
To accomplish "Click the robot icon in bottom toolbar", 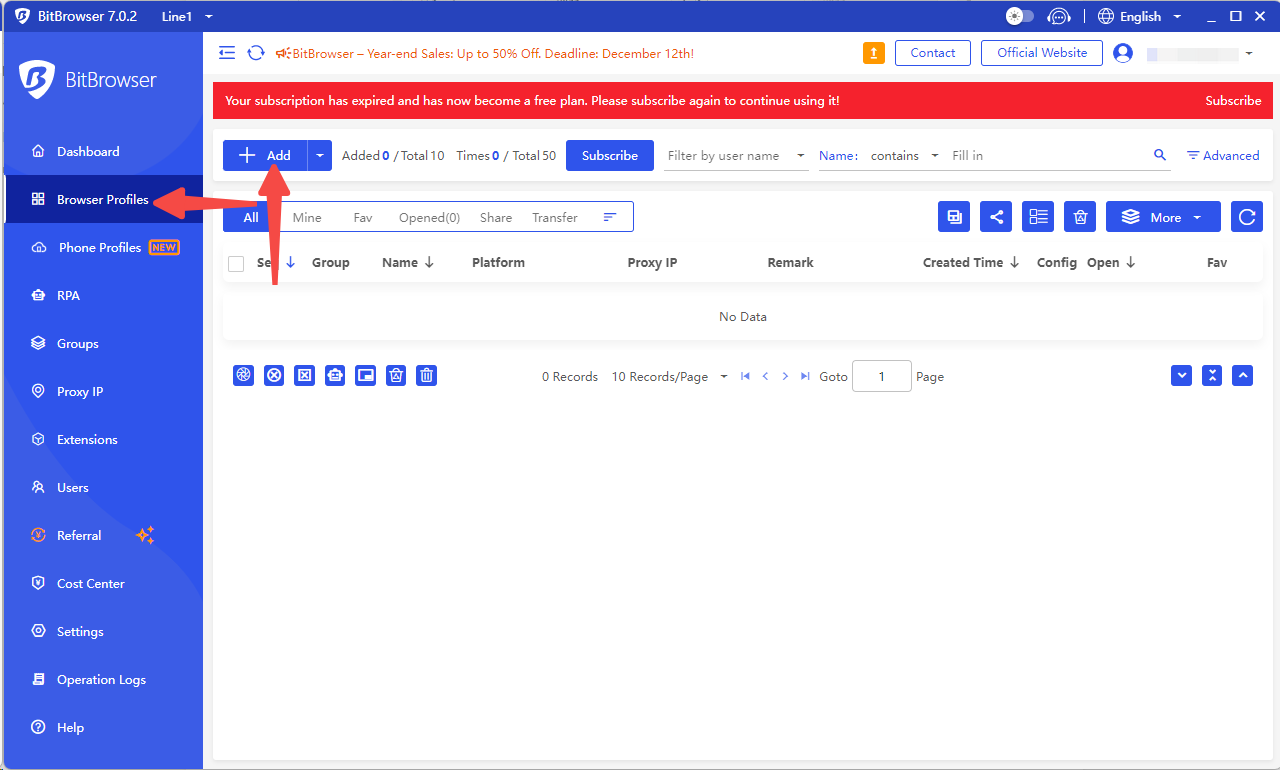I will coord(335,375).
